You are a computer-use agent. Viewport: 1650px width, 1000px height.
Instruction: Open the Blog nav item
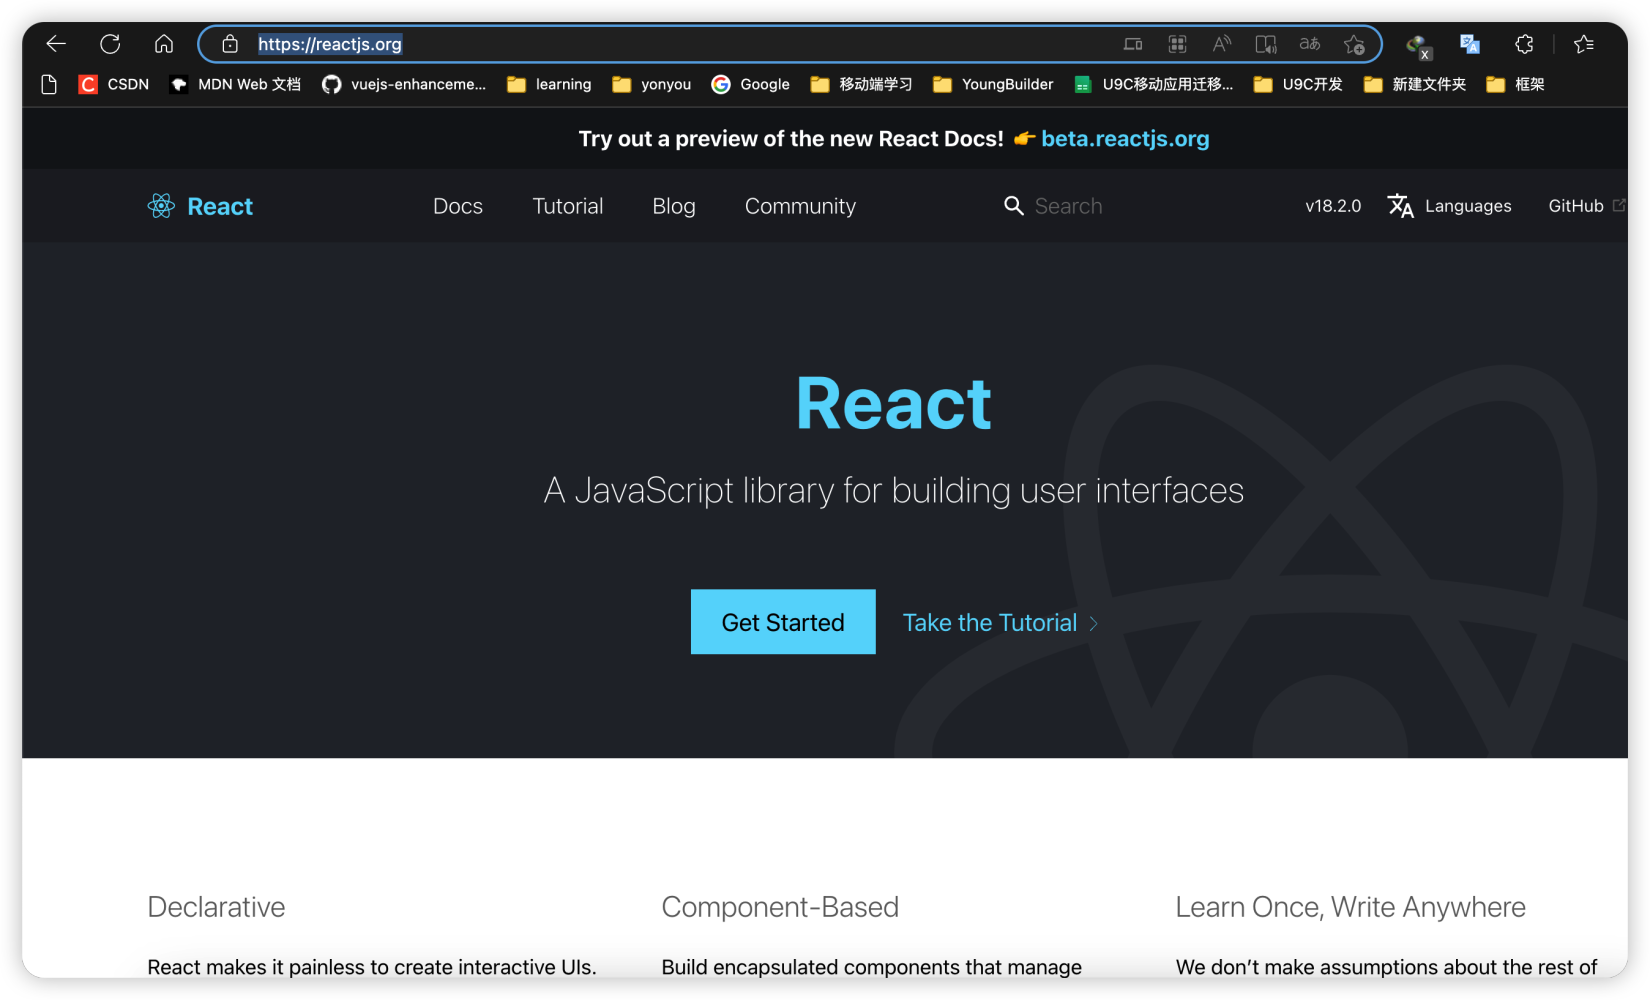pyautogui.click(x=674, y=206)
